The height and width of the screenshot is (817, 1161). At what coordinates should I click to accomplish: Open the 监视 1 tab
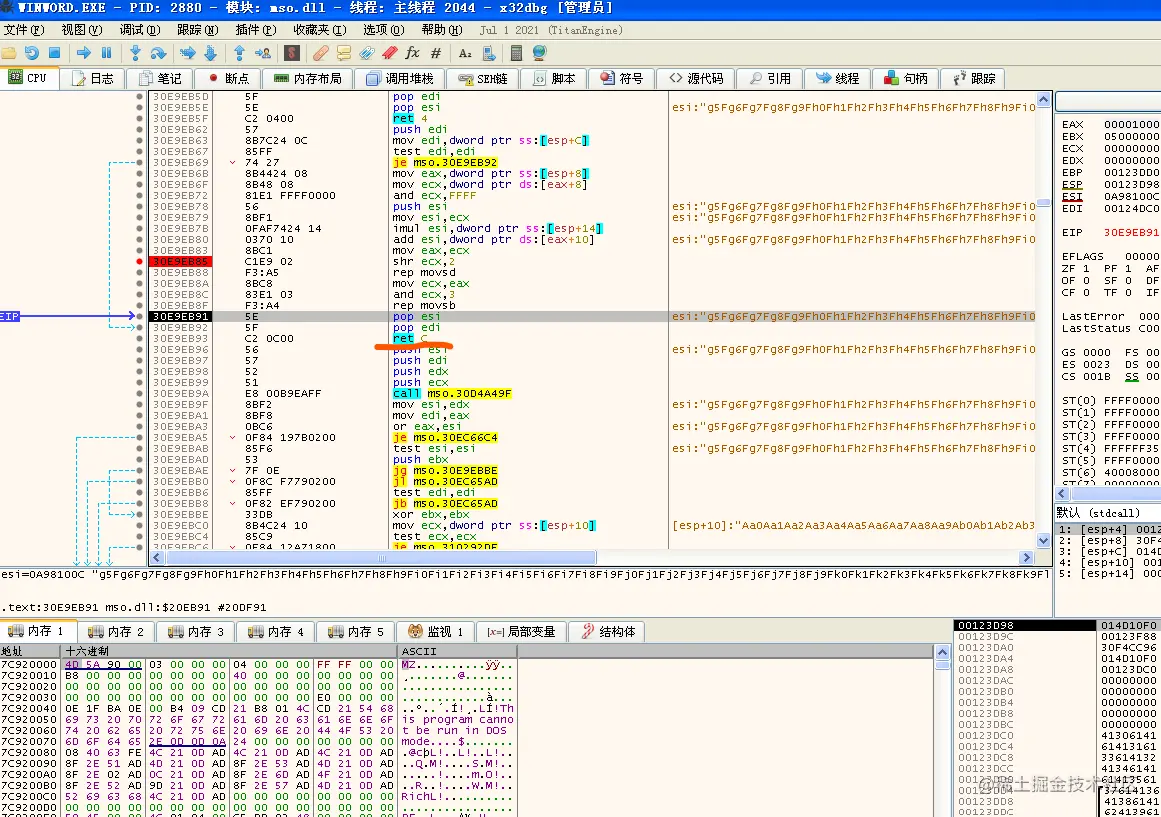coord(435,632)
